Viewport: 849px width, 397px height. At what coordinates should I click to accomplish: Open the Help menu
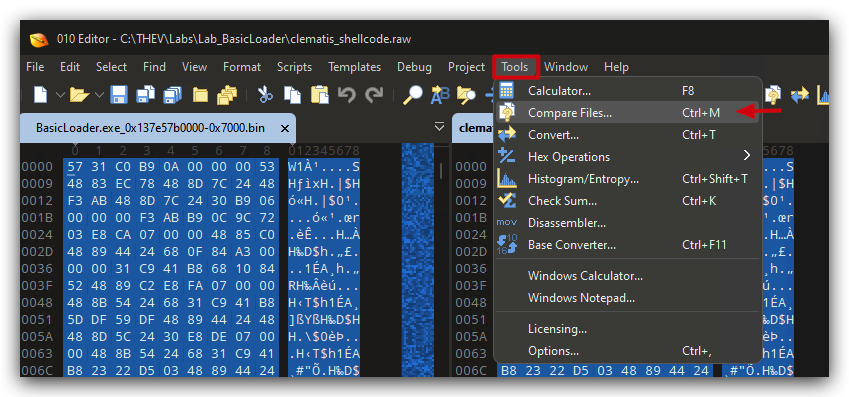pyautogui.click(x=616, y=67)
